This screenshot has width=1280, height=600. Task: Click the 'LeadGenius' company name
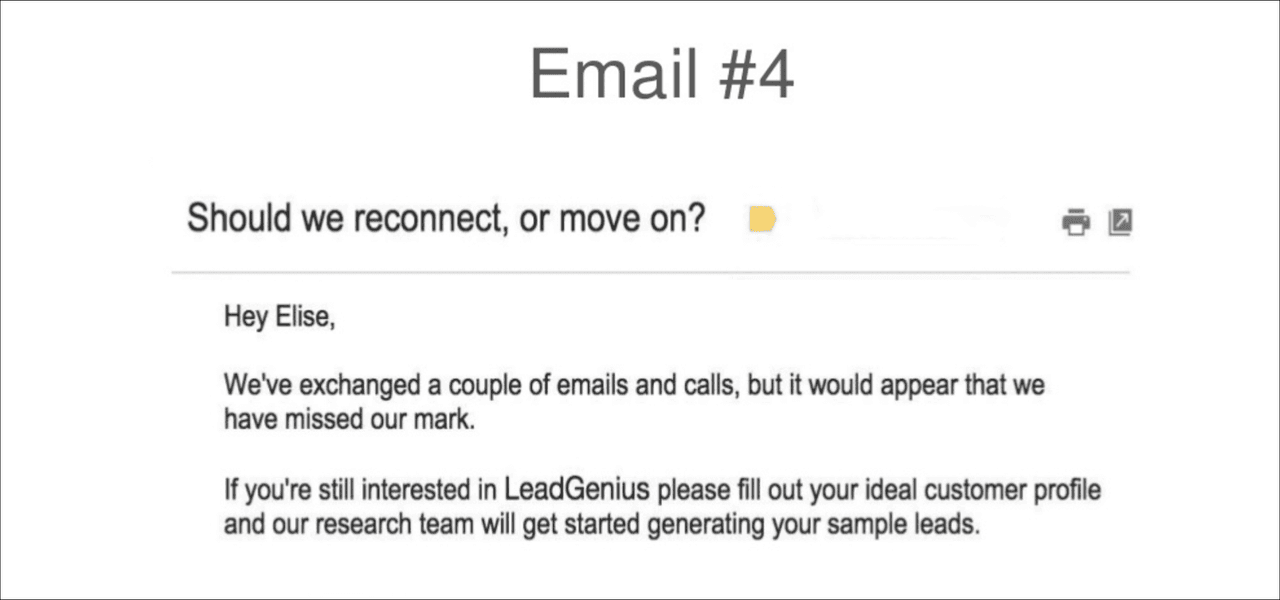577,490
